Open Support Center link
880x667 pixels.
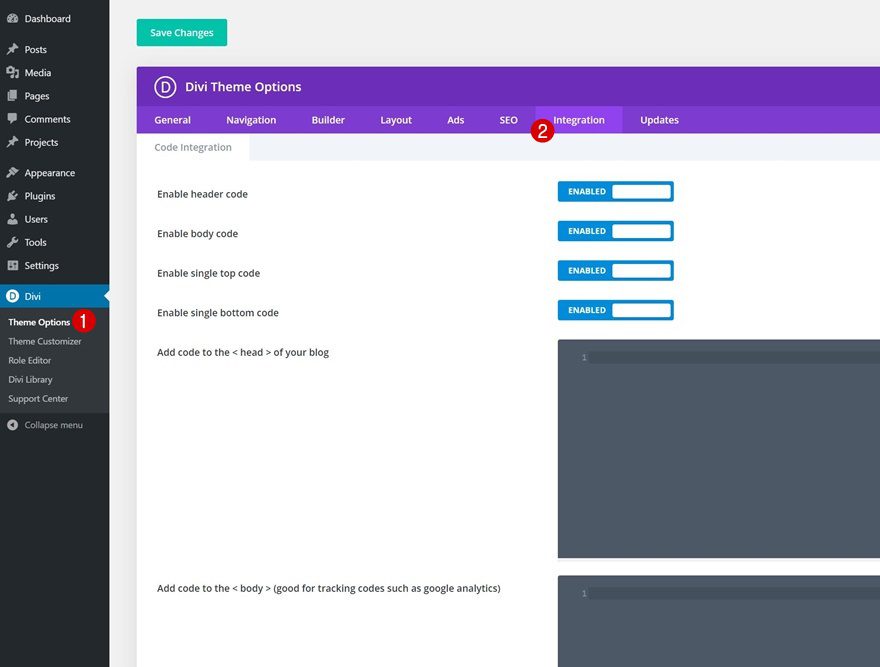[x=38, y=399]
